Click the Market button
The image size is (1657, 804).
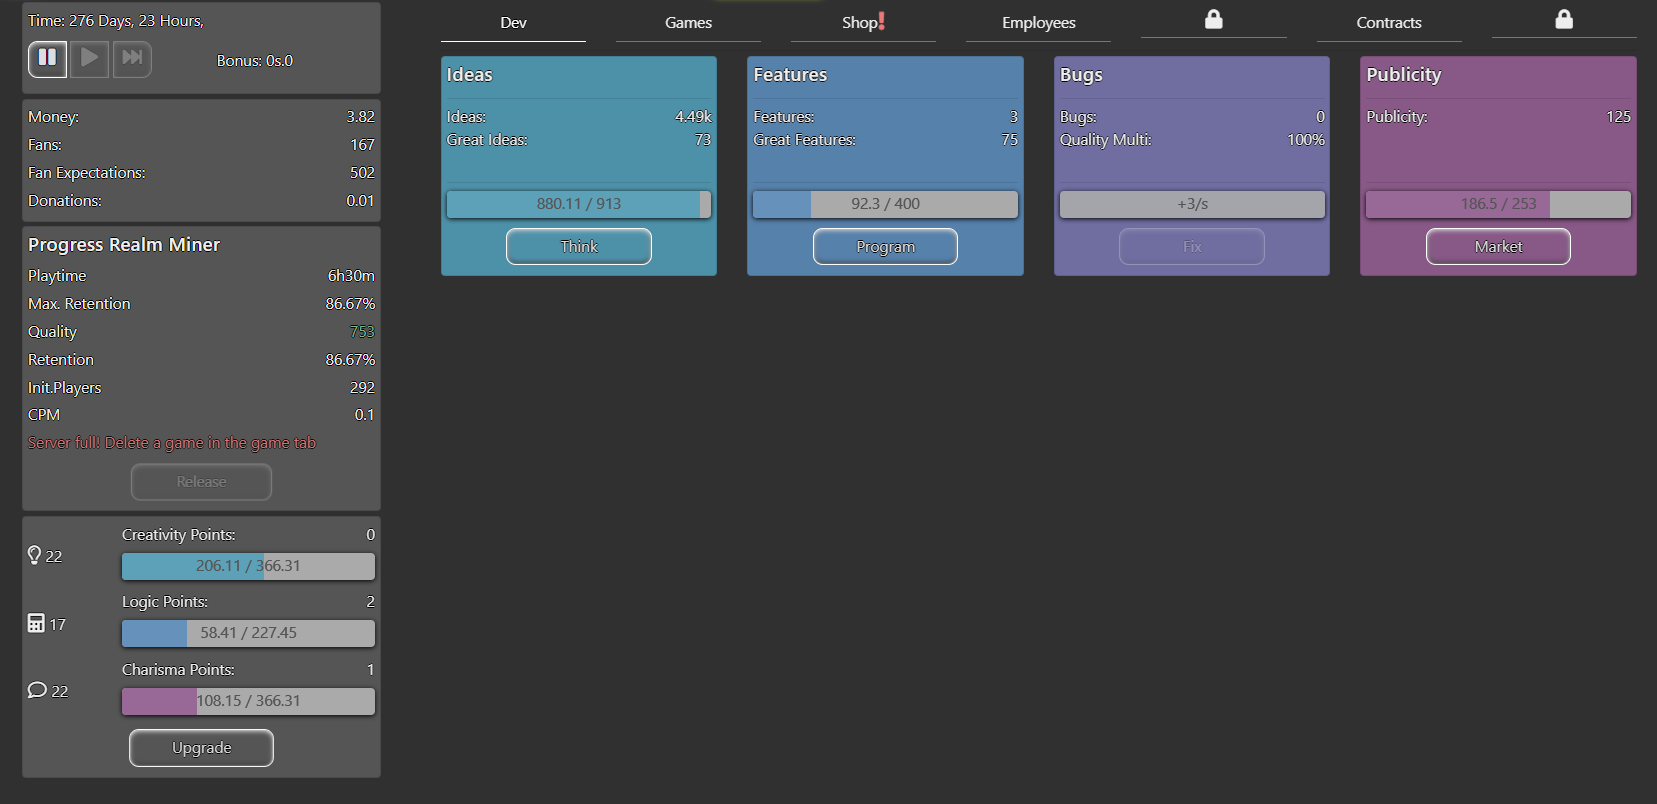click(1497, 247)
